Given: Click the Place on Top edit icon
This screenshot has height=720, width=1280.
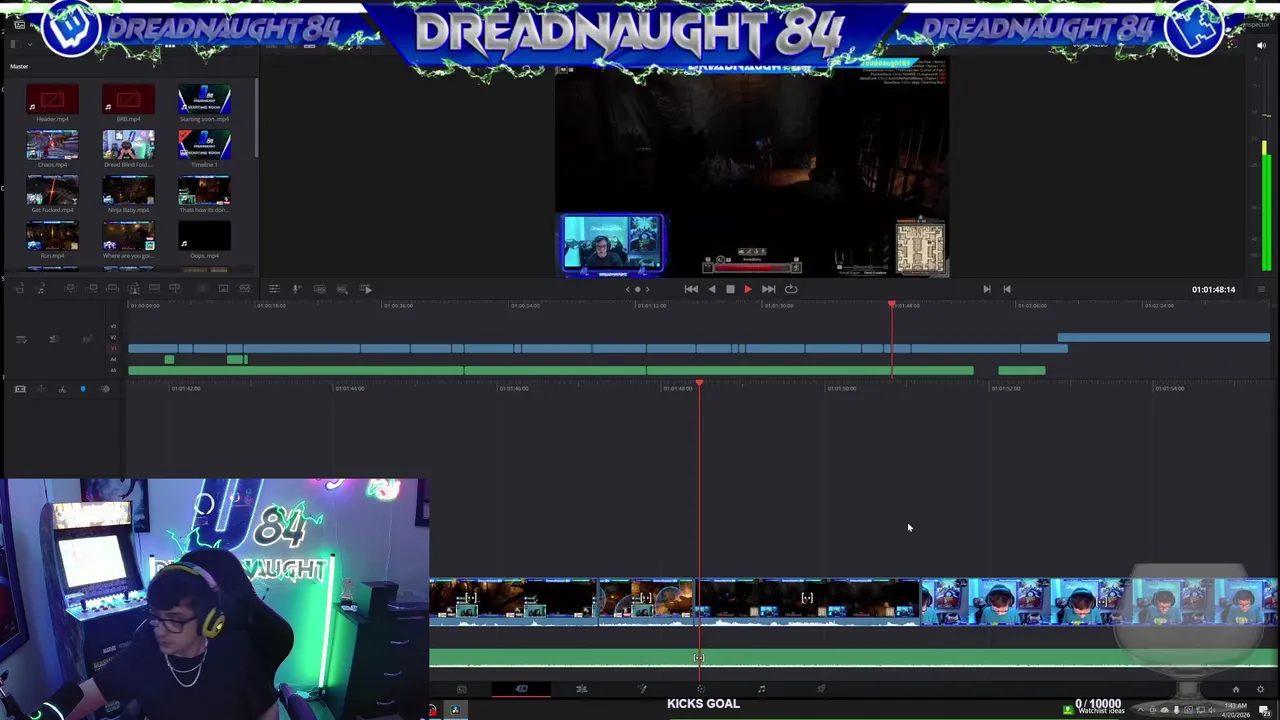Looking at the screenshot, I should pyautogui.click(x=154, y=289).
